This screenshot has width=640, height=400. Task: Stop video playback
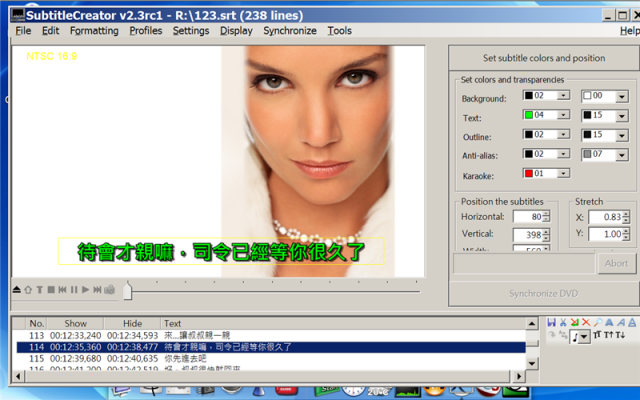tap(51, 290)
